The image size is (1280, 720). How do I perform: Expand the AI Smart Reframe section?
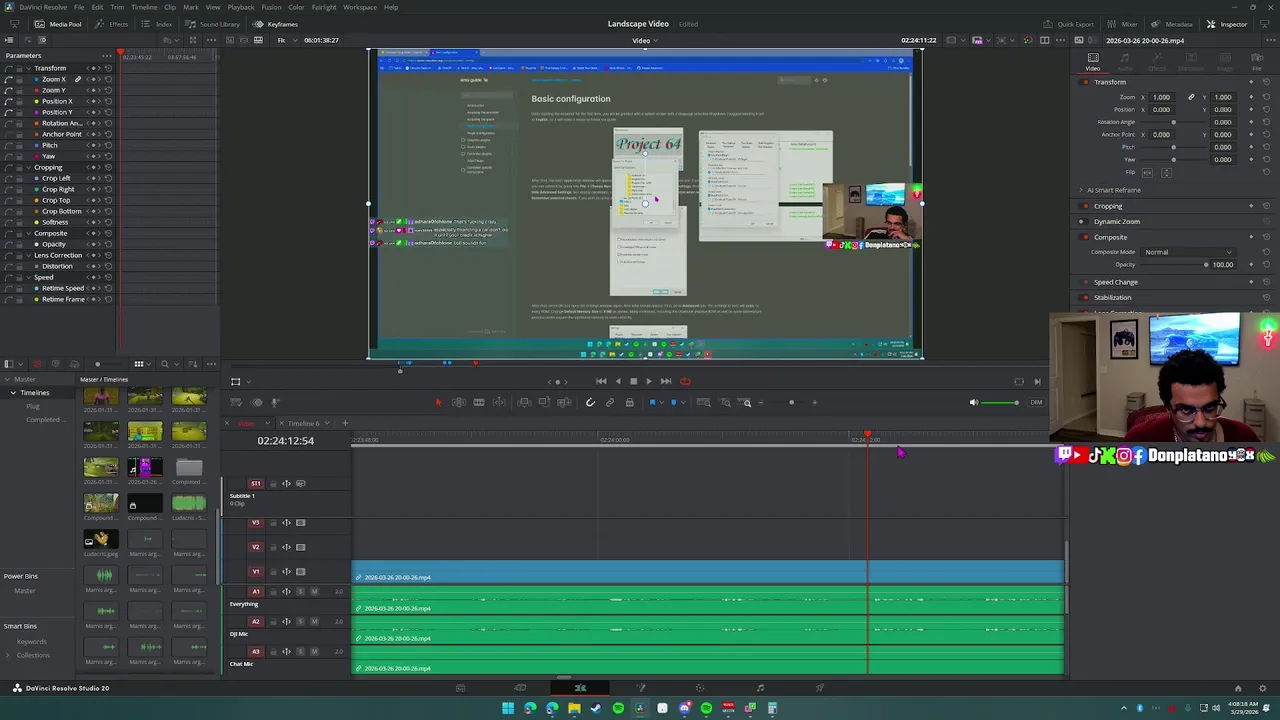tap(1081, 190)
